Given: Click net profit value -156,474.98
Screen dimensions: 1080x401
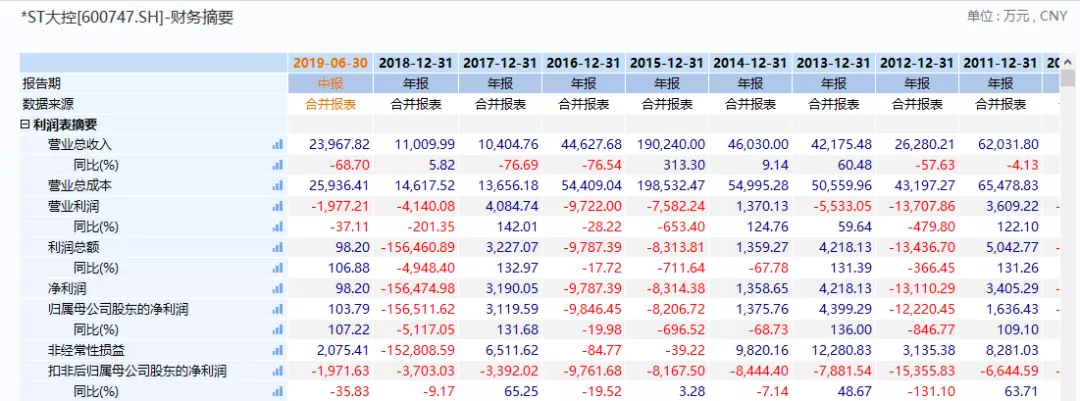Looking at the screenshot, I should tap(420, 289).
